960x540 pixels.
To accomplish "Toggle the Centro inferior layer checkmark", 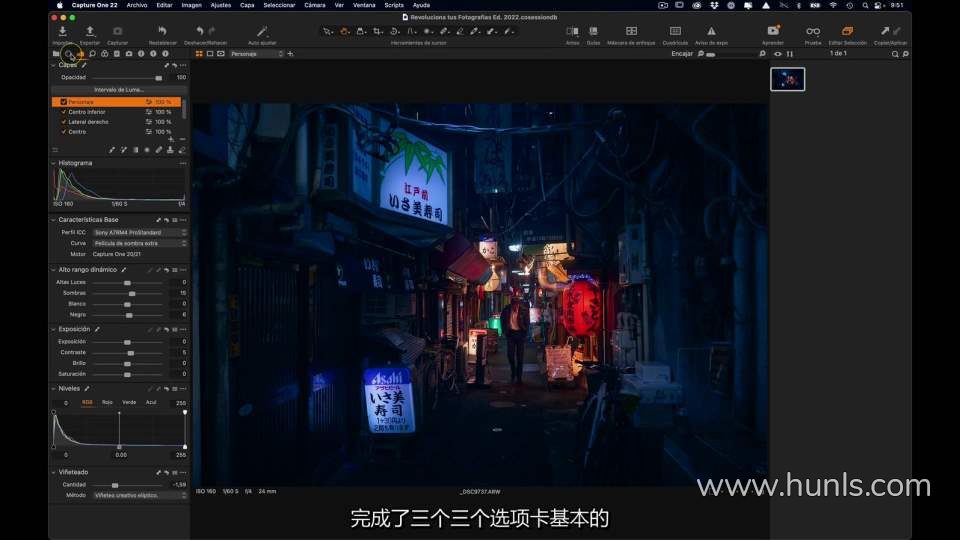I will (x=64, y=112).
